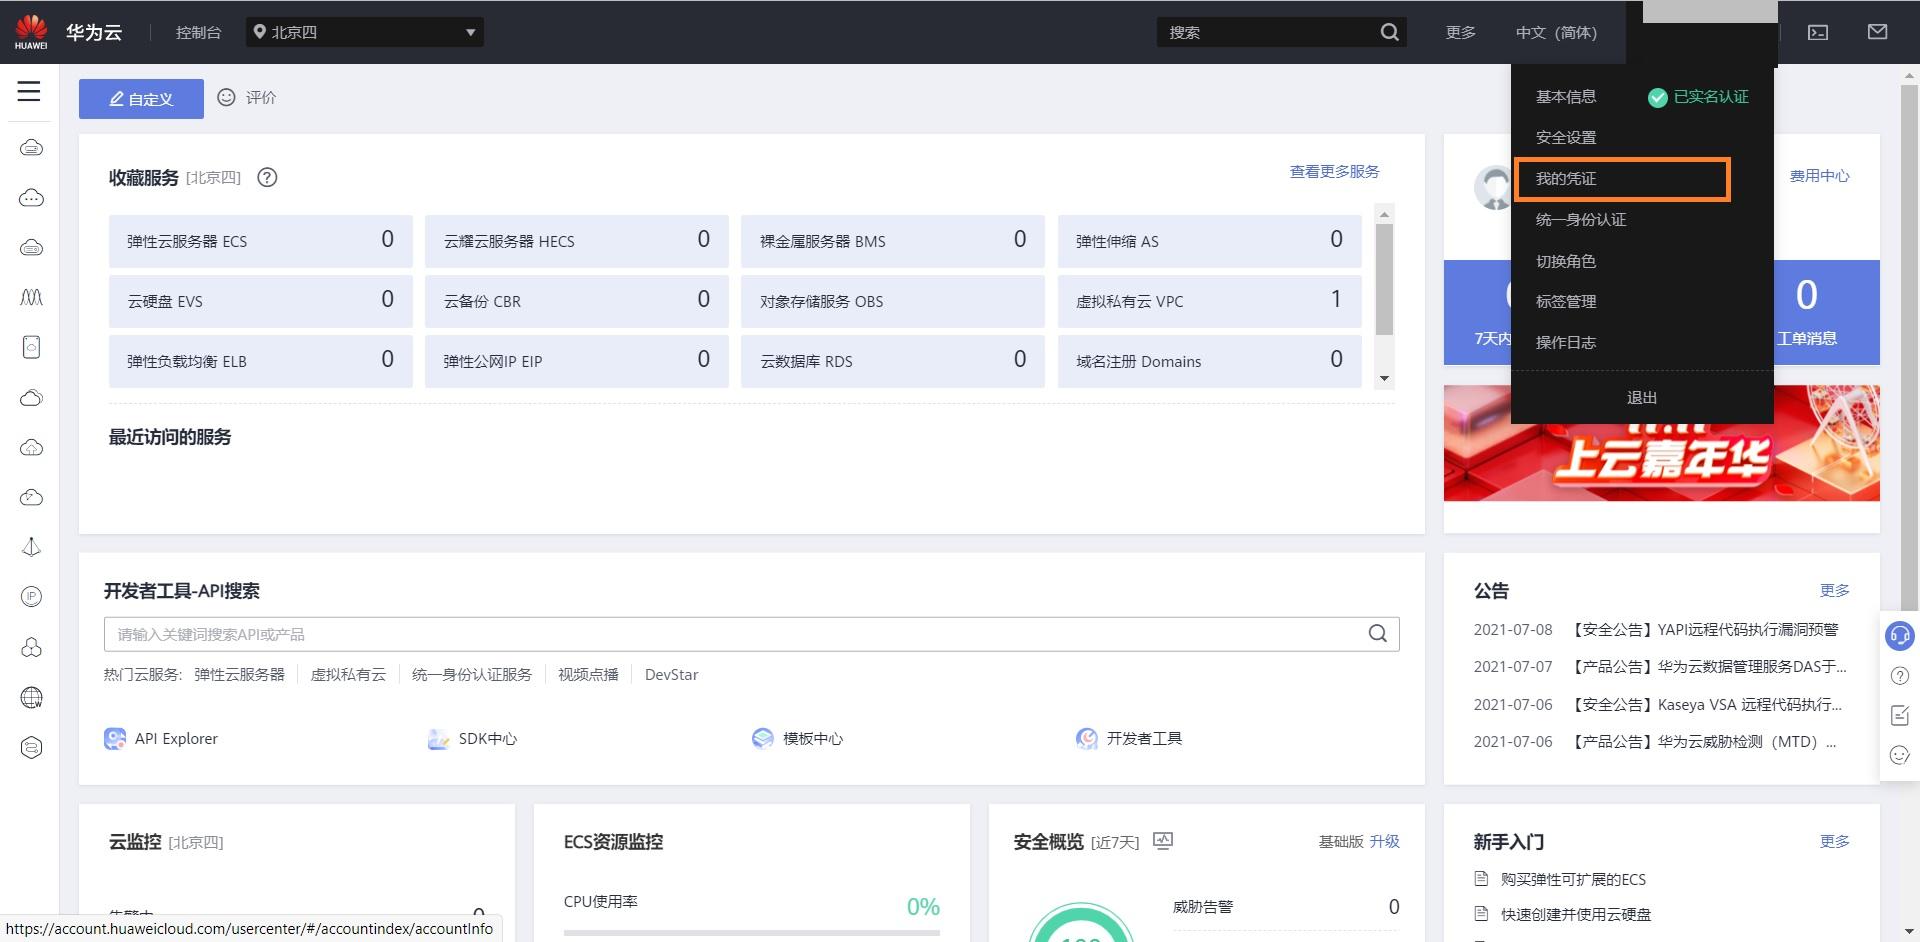Click the search magnifier icon in top bar
The height and width of the screenshot is (942, 1920).
1389,32
